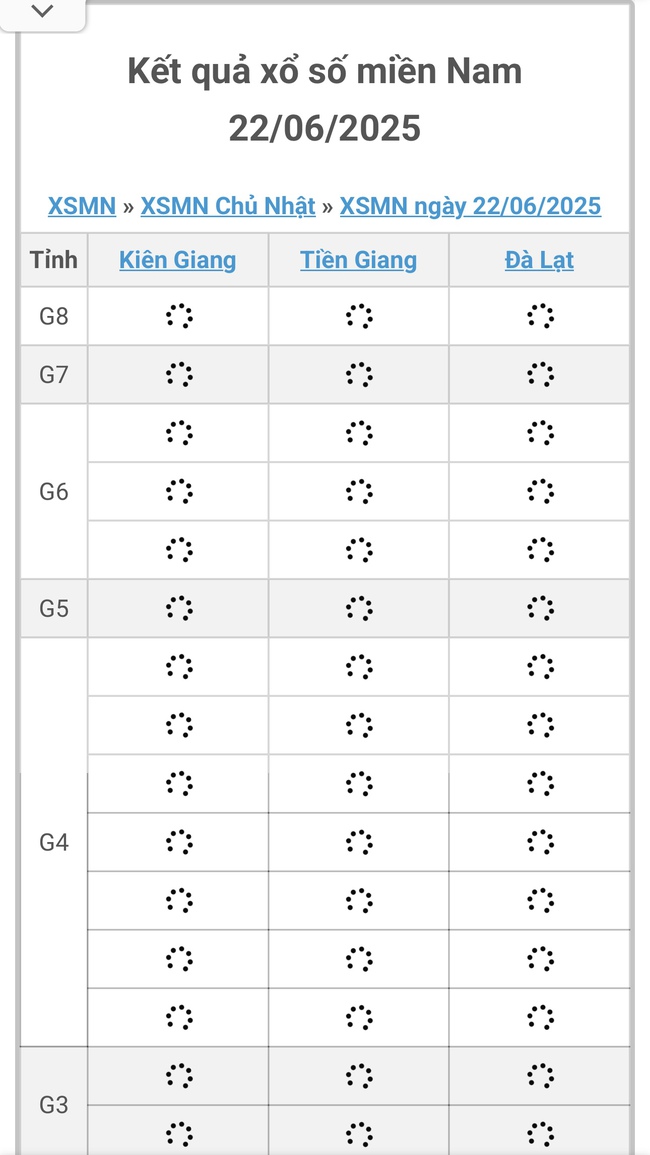Click the loading spinner in G5 Đà Lạt cell
The height and width of the screenshot is (1155, 650).
point(539,608)
